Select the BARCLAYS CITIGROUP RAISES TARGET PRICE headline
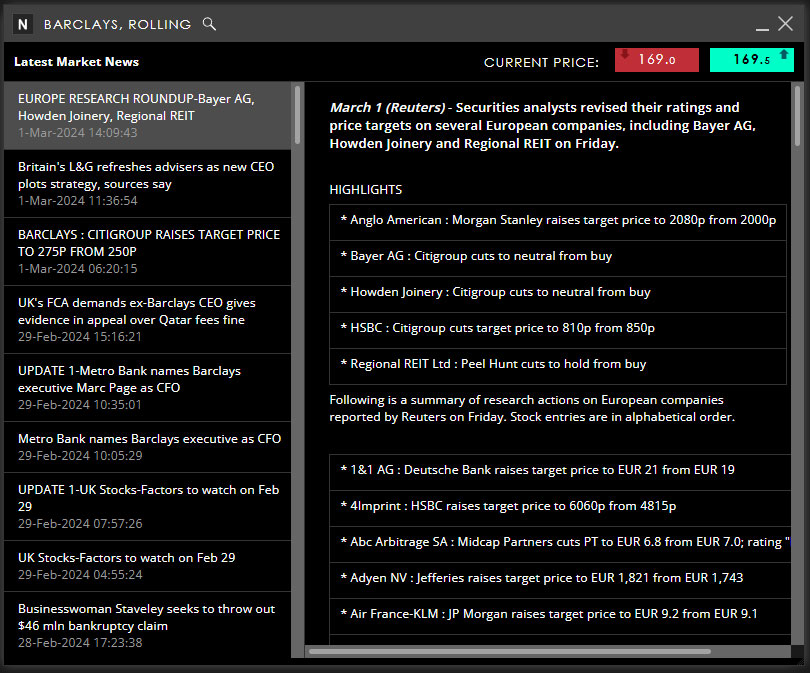 (148, 251)
